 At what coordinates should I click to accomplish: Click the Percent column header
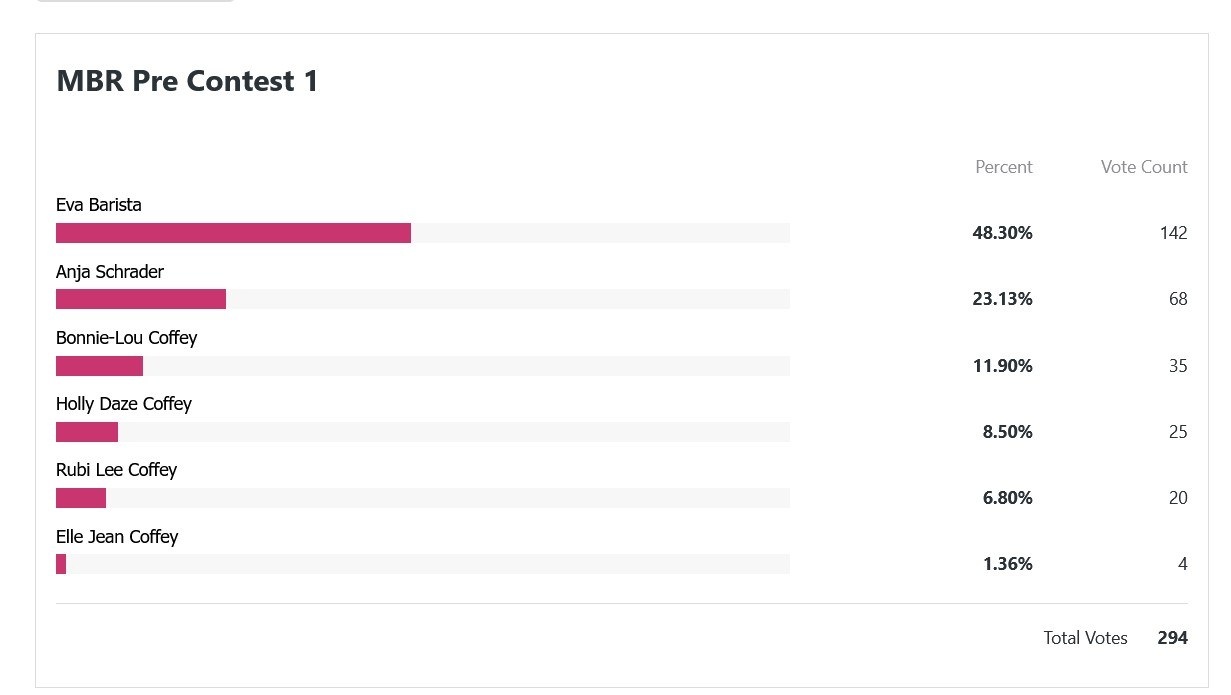[1004, 167]
